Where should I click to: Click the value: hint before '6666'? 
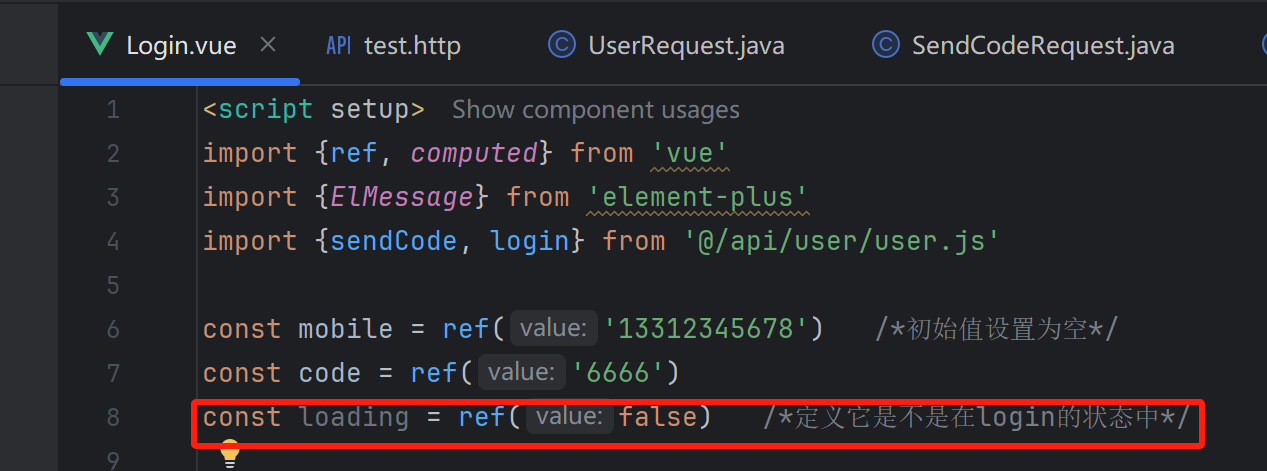(x=522, y=373)
